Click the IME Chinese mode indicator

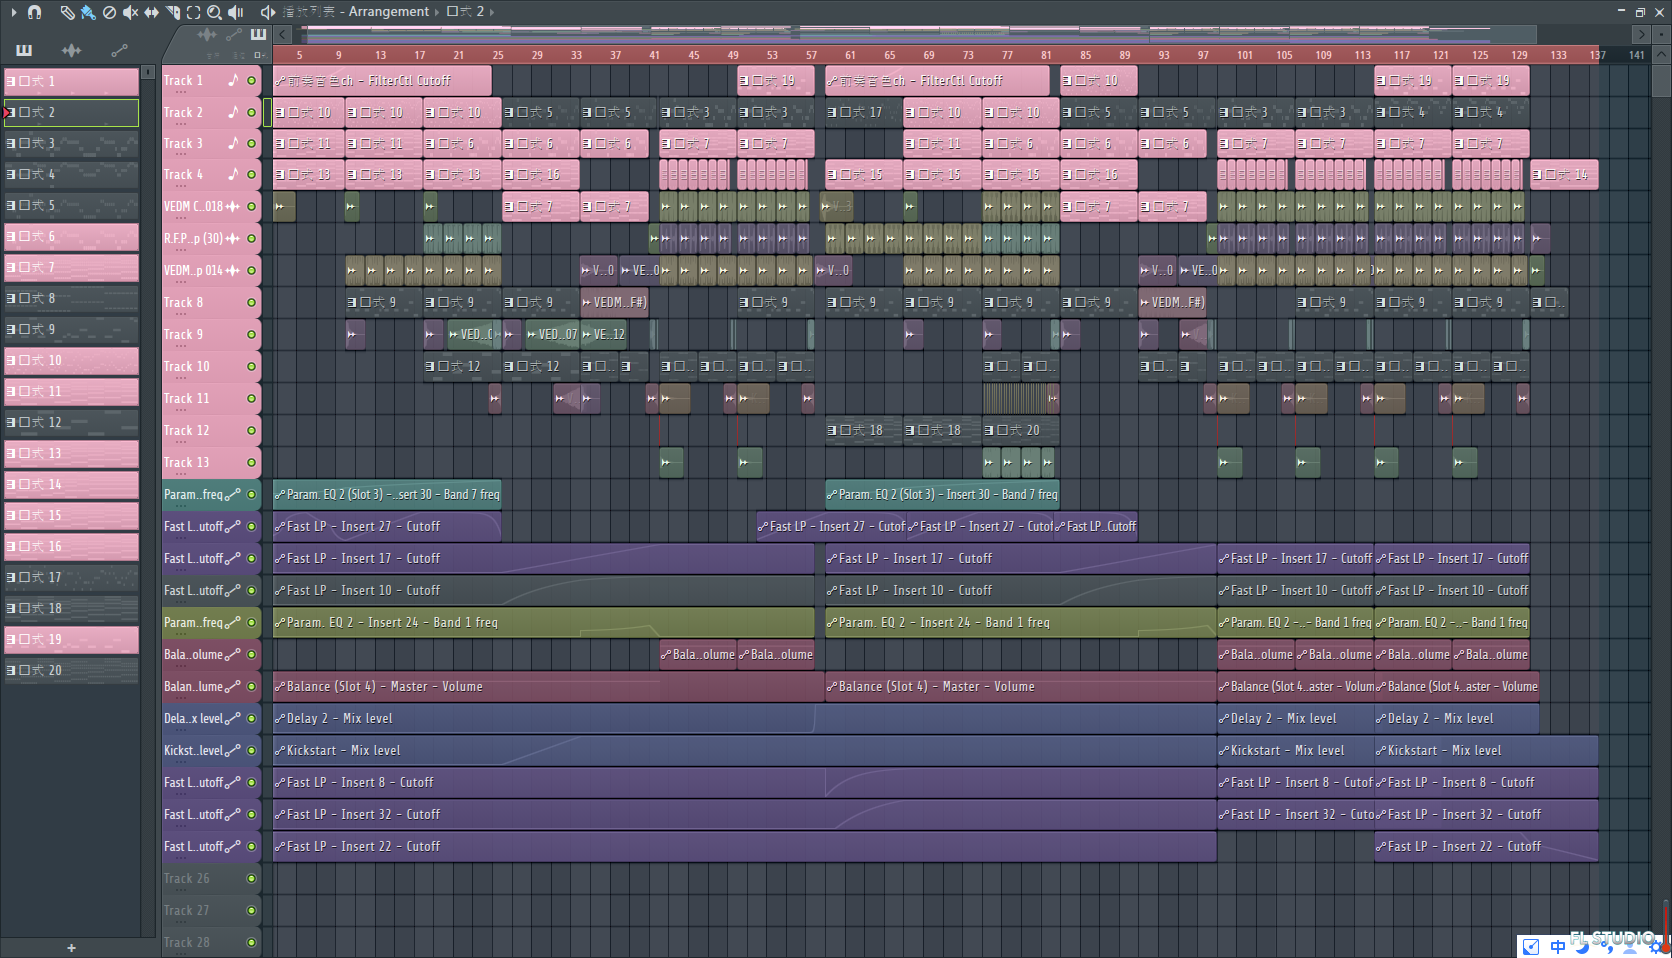pyautogui.click(x=1558, y=946)
